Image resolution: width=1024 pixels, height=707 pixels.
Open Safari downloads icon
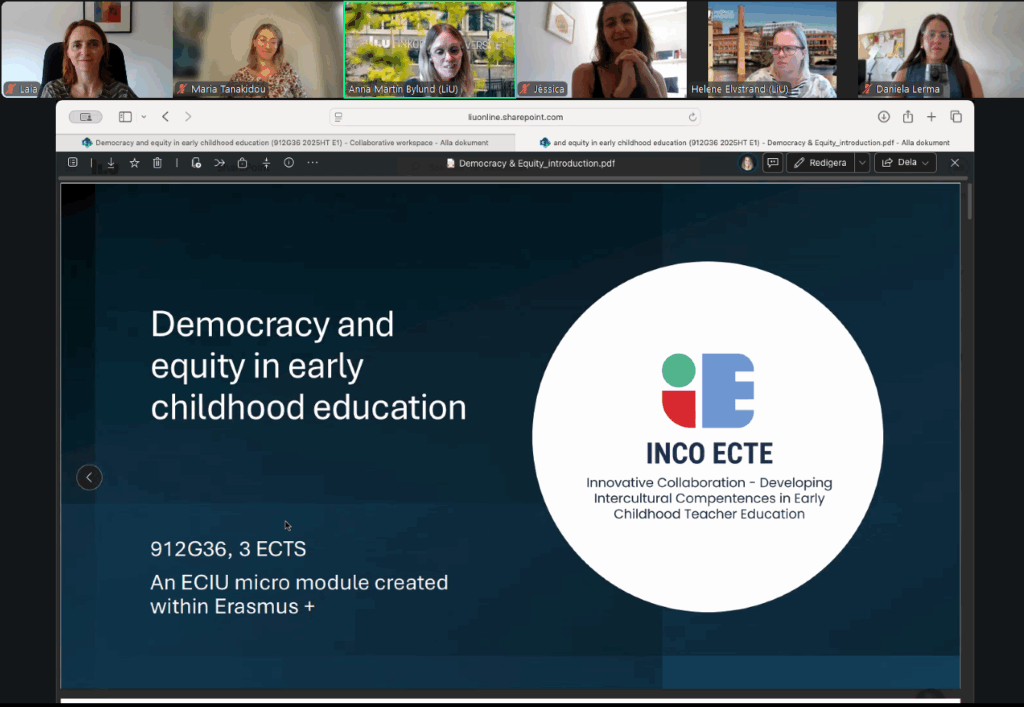[x=884, y=117]
